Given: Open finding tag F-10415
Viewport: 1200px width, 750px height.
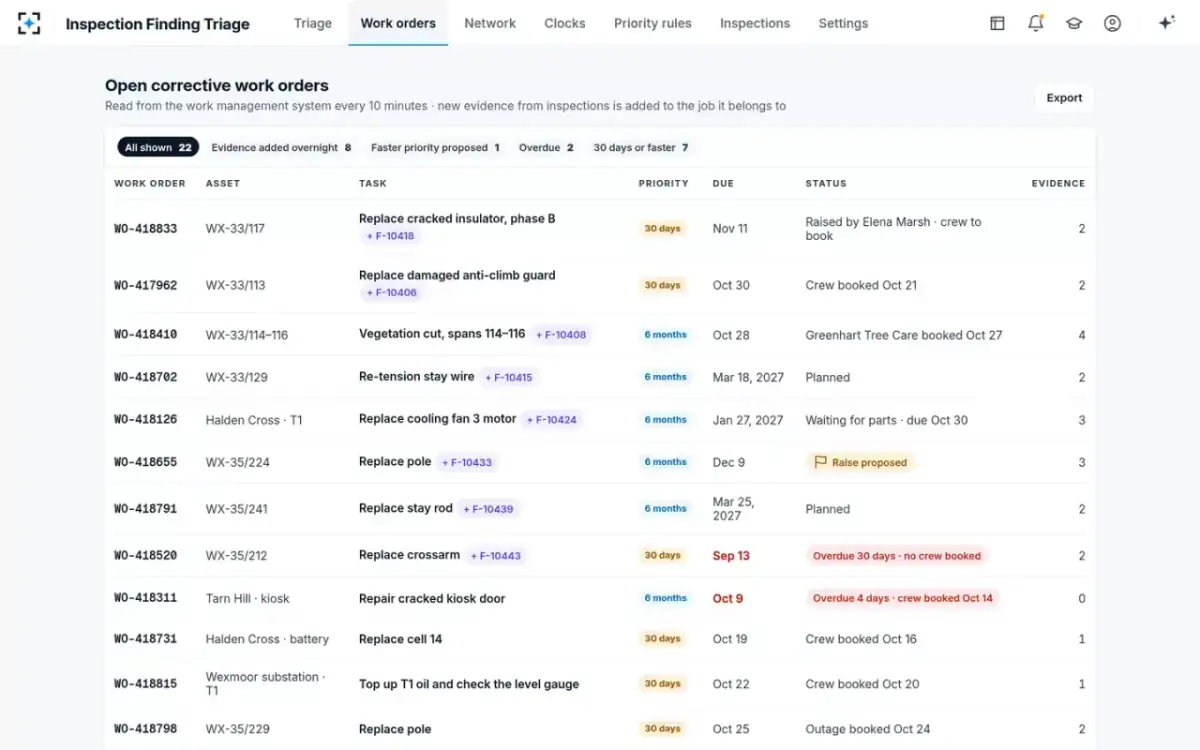Looking at the screenshot, I should click(x=508, y=377).
